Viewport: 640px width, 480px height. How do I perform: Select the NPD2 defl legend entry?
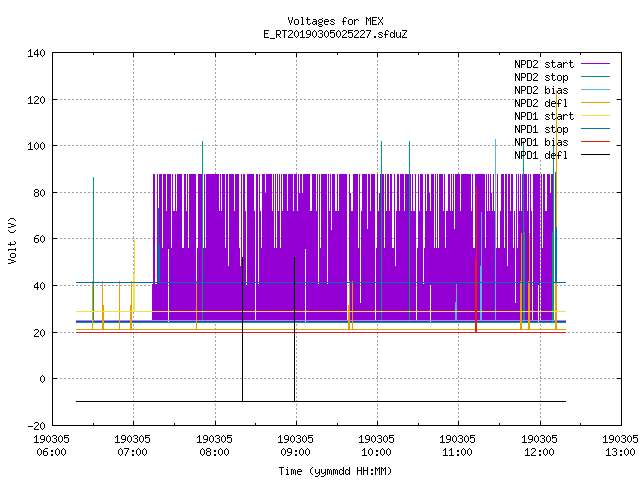coord(541,103)
